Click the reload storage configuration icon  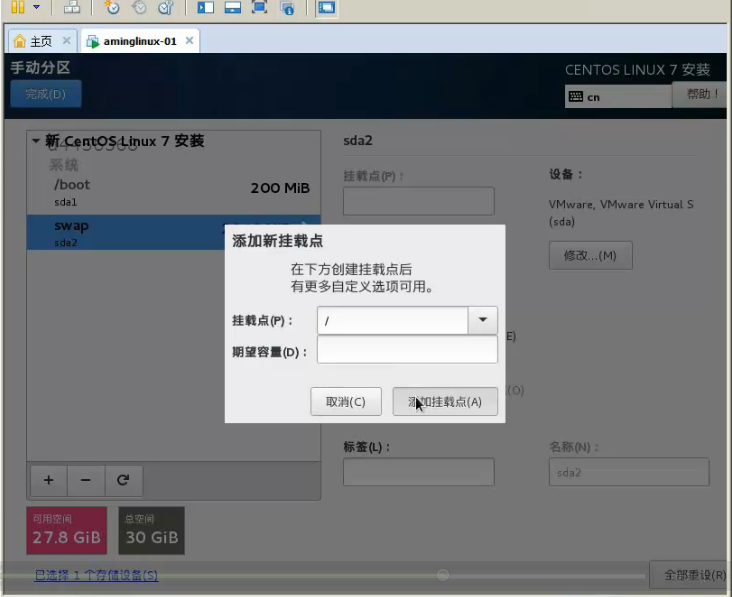(x=123, y=480)
